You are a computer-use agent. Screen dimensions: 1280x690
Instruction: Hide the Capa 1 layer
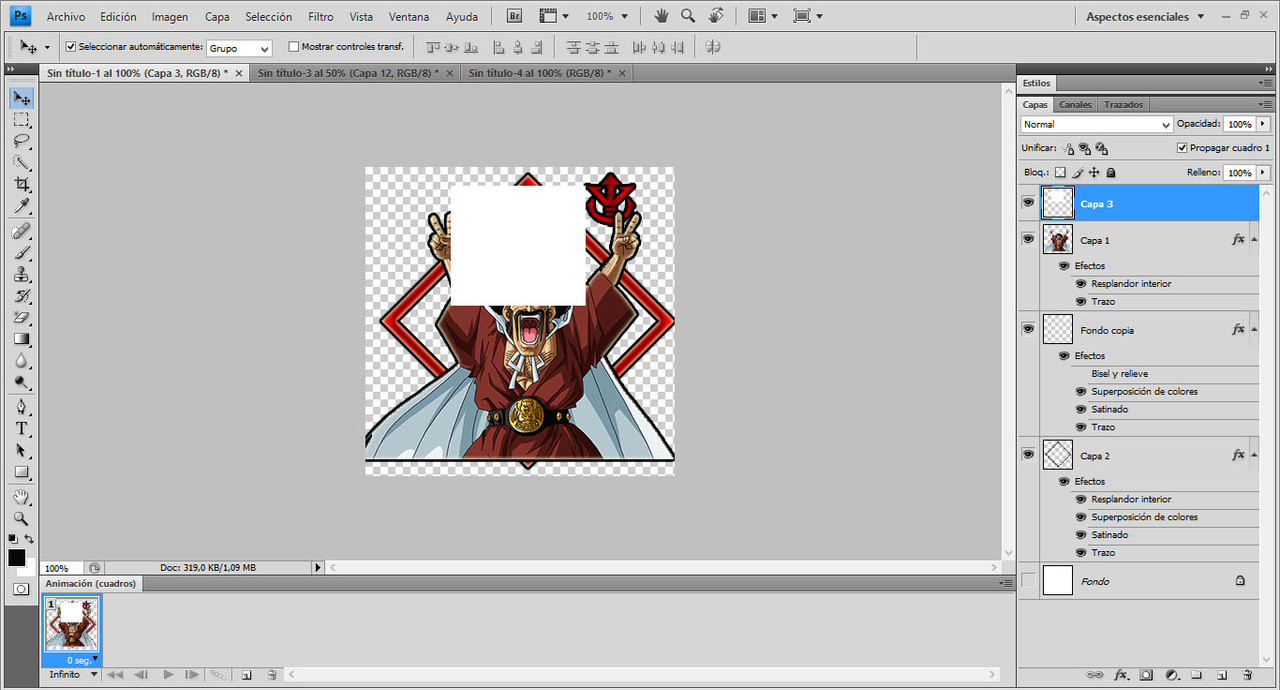click(1028, 239)
